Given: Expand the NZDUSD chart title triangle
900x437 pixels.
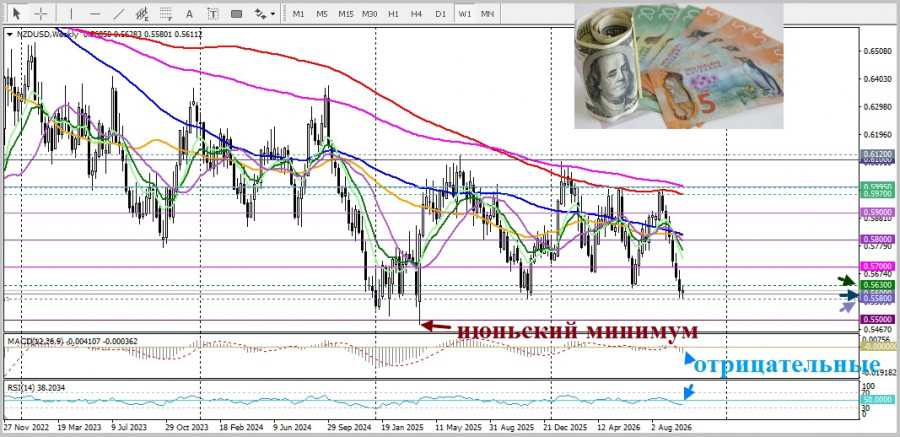Looking at the screenshot, I should (x=10, y=34).
